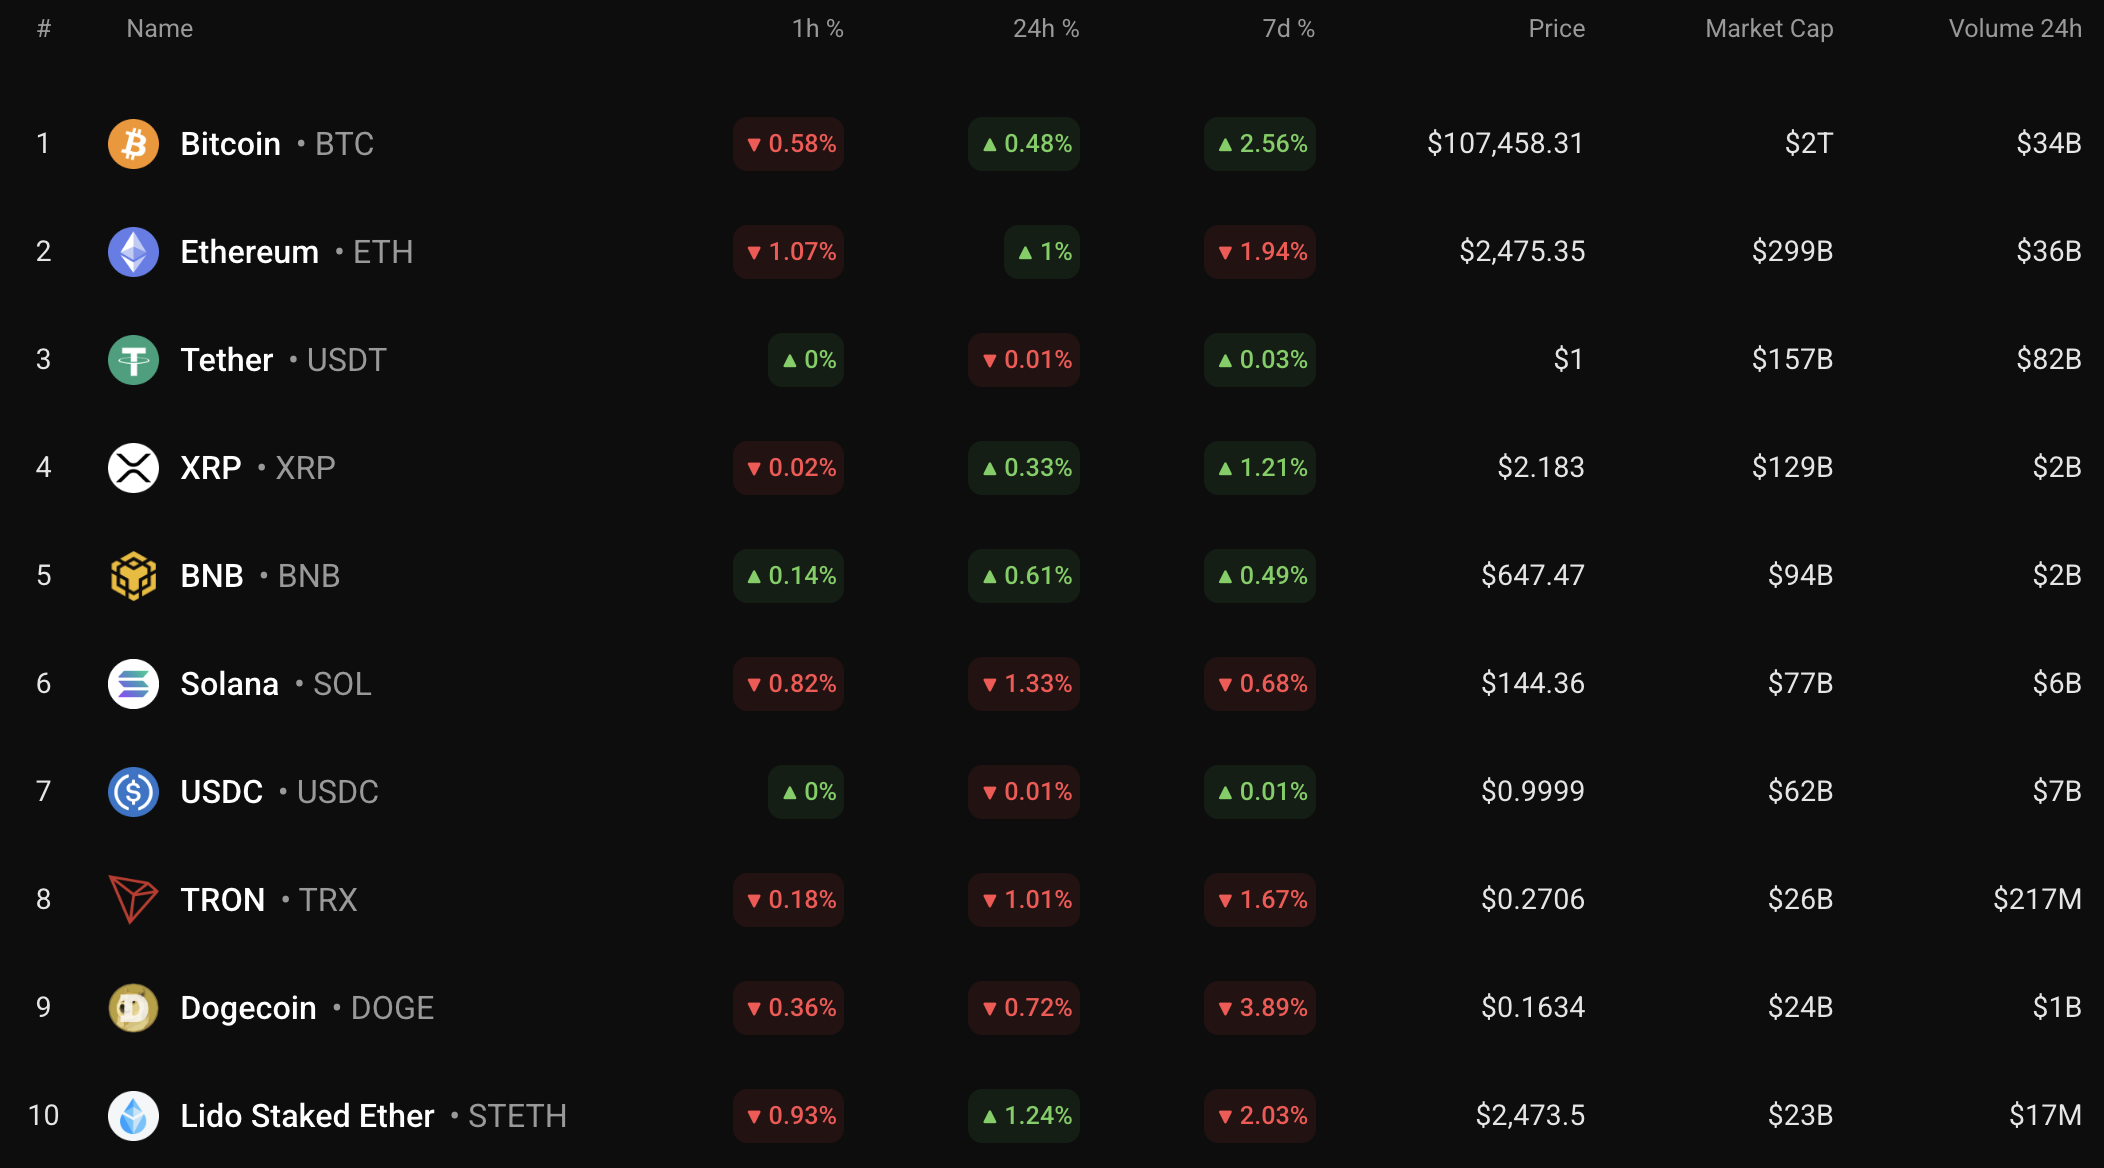Sort by the 24h % column header

[1045, 29]
